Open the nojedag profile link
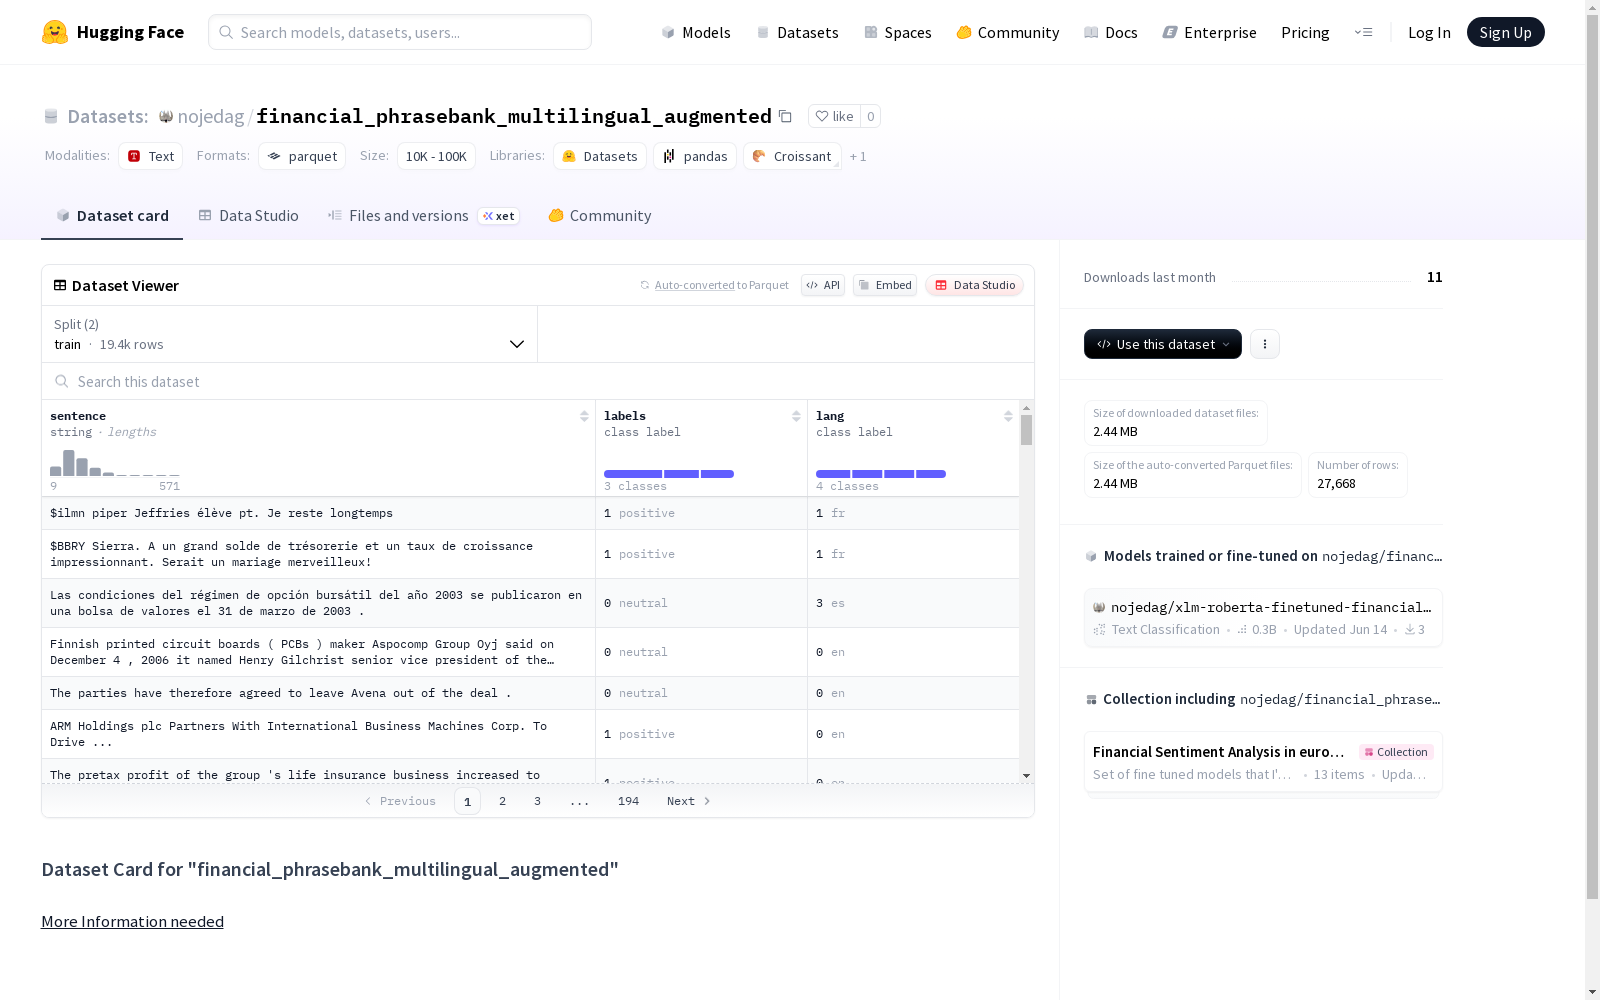Viewport: 1600px width, 1000px height. click(211, 116)
